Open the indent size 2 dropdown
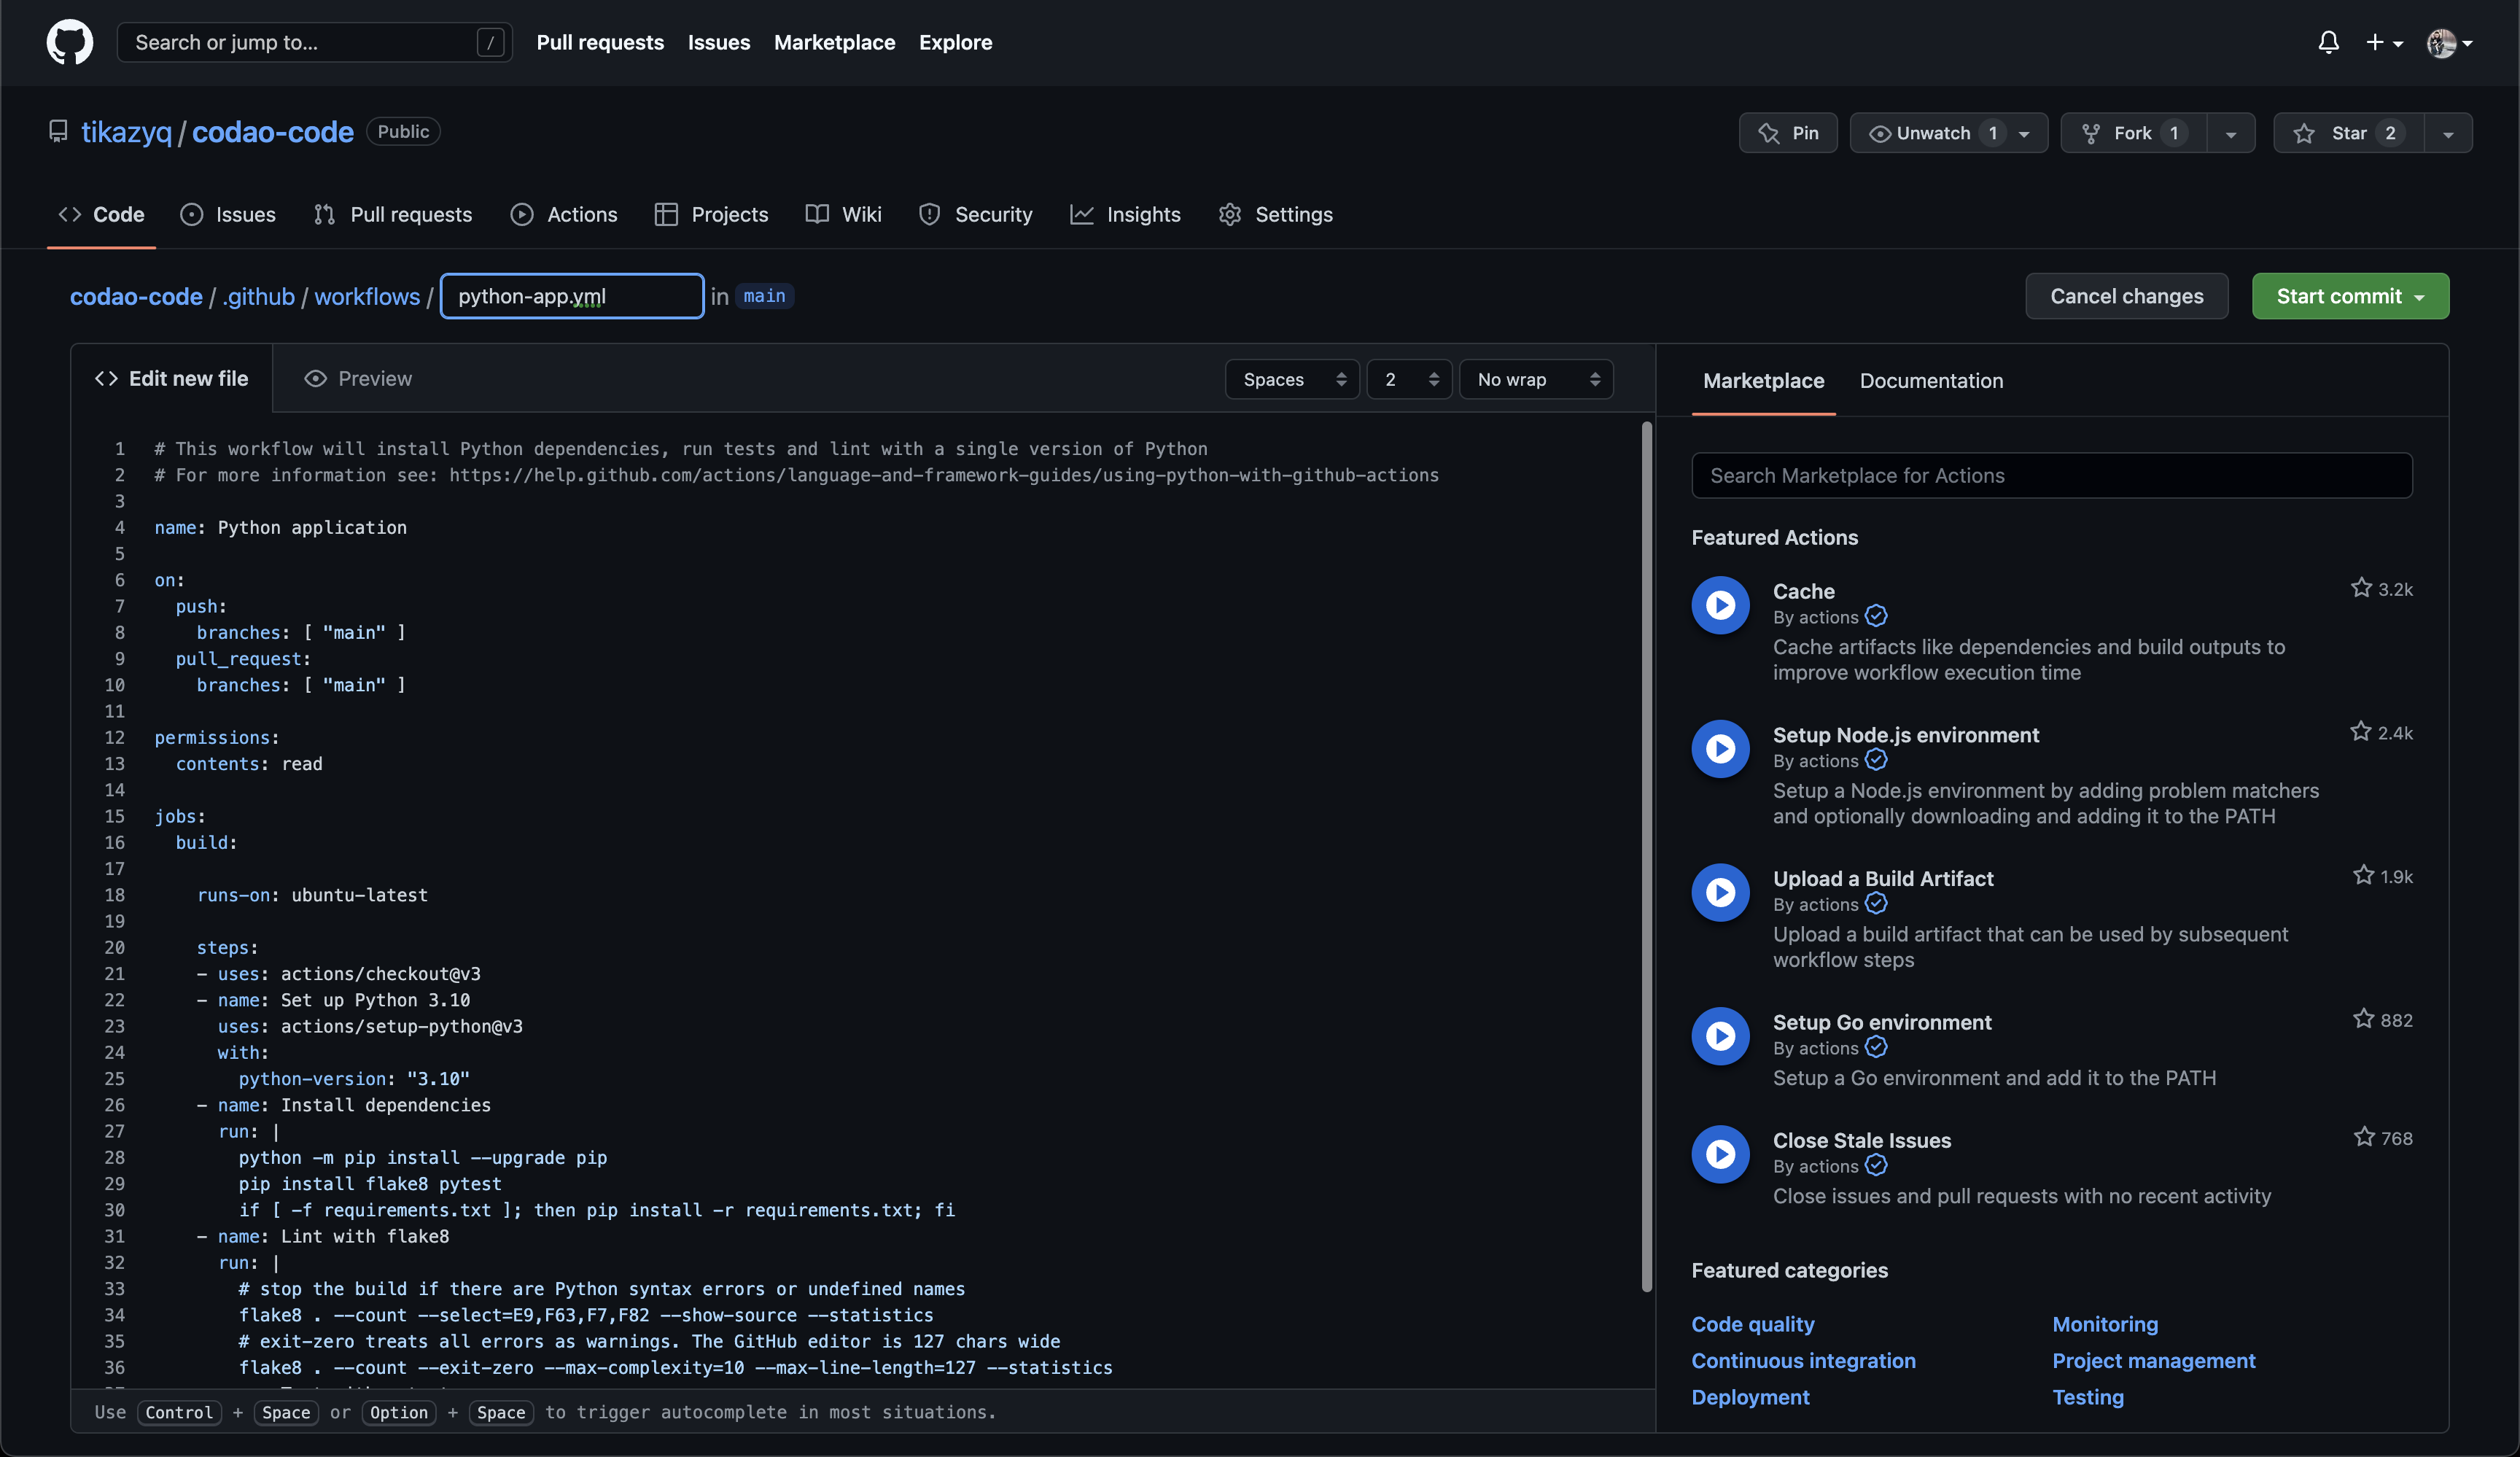2520x1457 pixels. click(1409, 379)
